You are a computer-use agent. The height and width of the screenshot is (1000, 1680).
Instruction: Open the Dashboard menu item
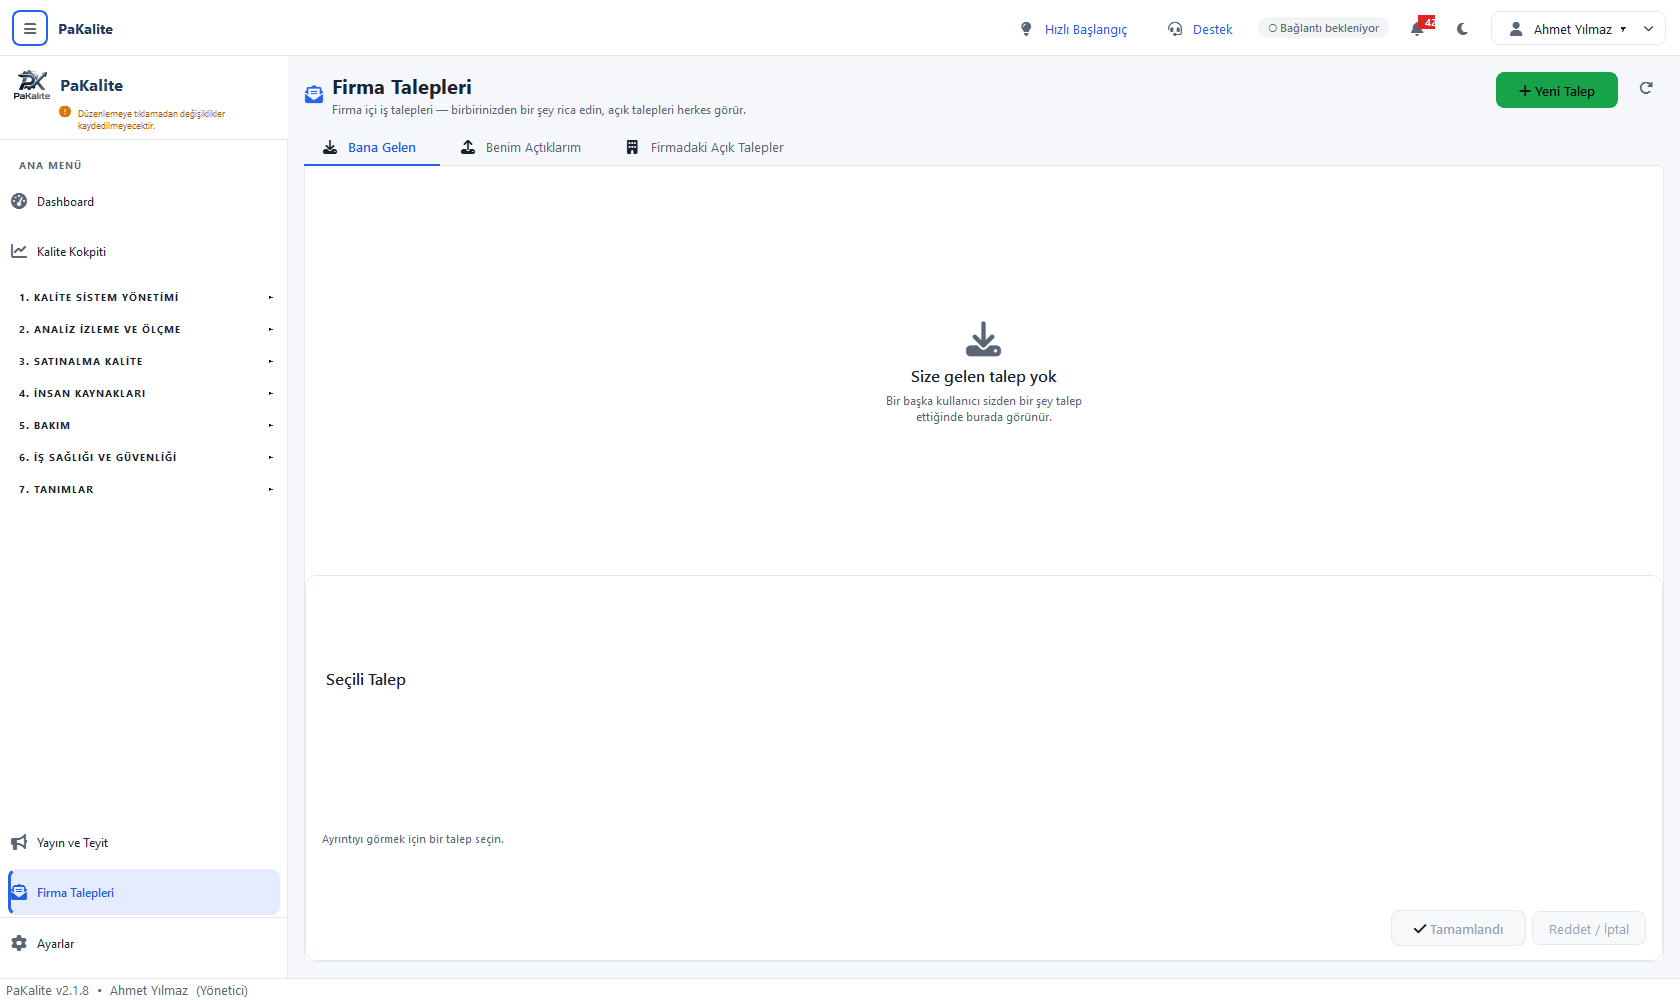coord(144,201)
